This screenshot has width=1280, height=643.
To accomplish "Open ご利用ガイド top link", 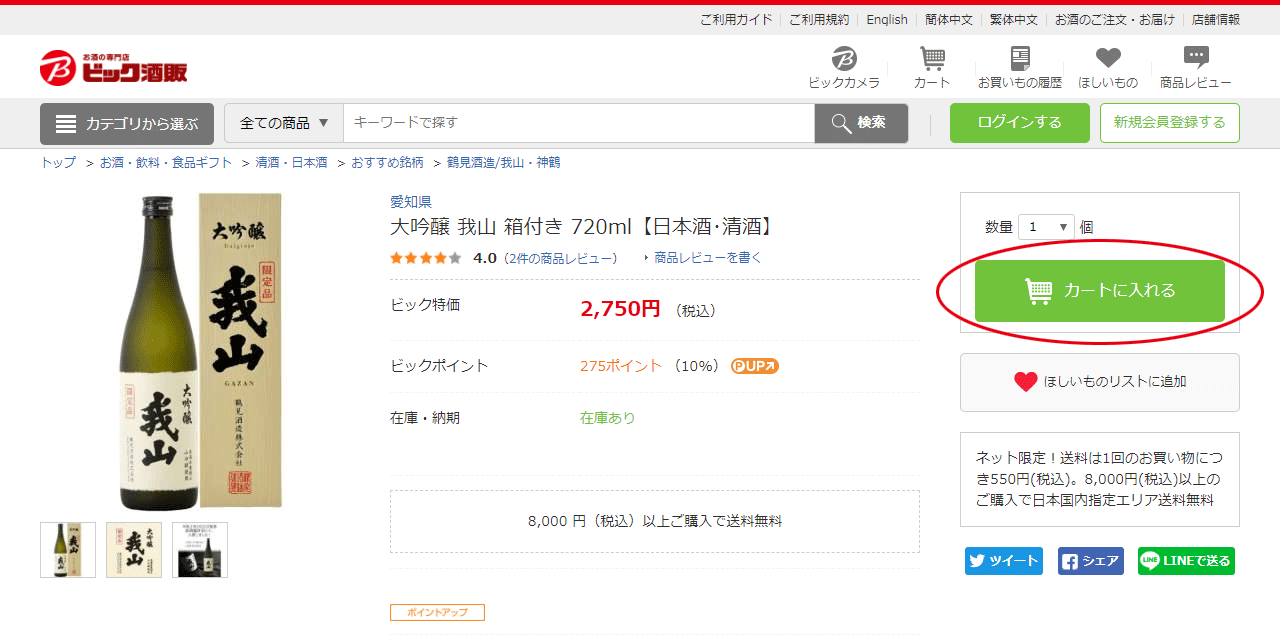I will (736, 20).
